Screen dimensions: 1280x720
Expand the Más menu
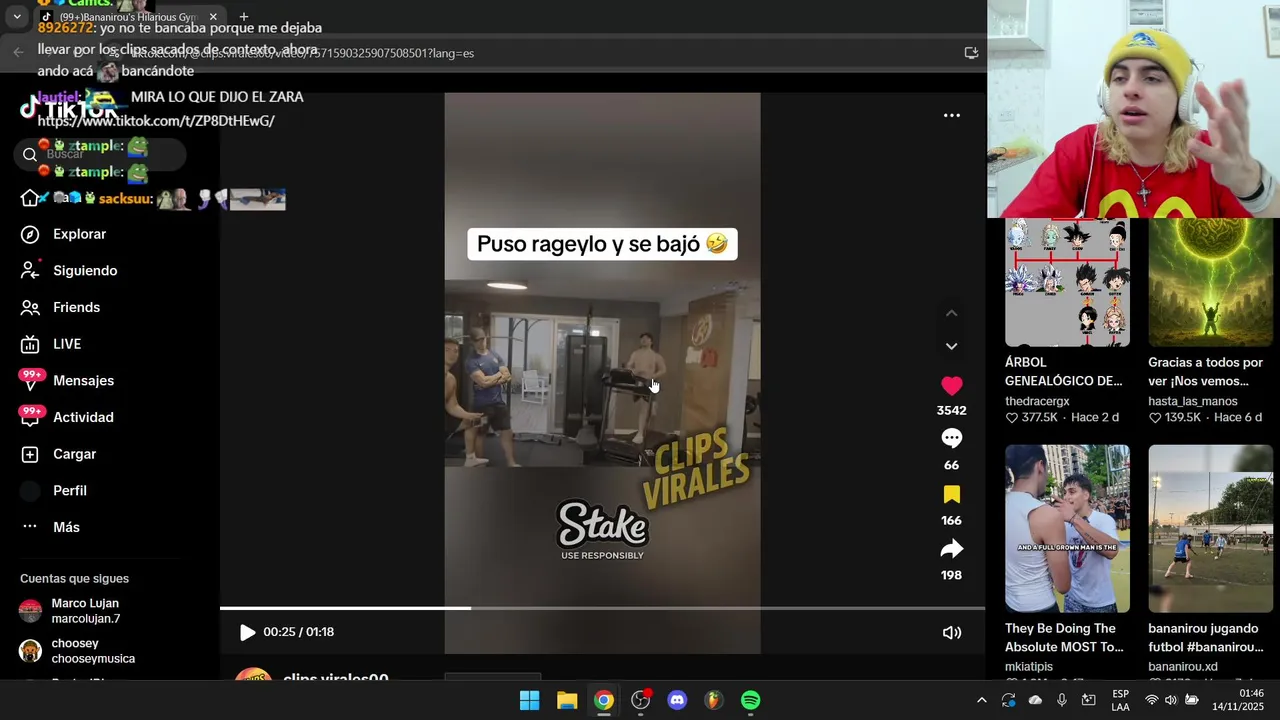[x=66, y=527]
